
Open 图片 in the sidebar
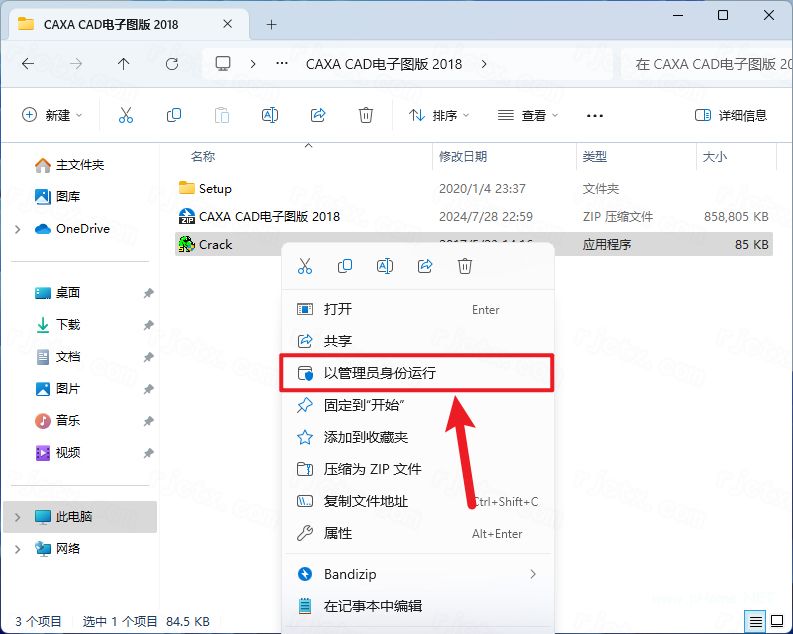coord(58,389)
